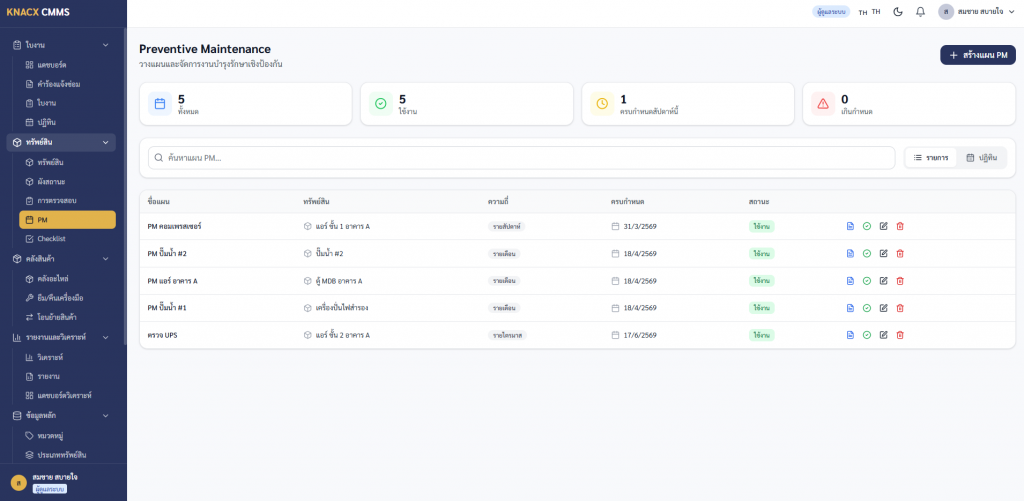This screenshot has height=501, width=1024.
Task: Open Checklist in the sidebar
Action: tap(51, 239)
